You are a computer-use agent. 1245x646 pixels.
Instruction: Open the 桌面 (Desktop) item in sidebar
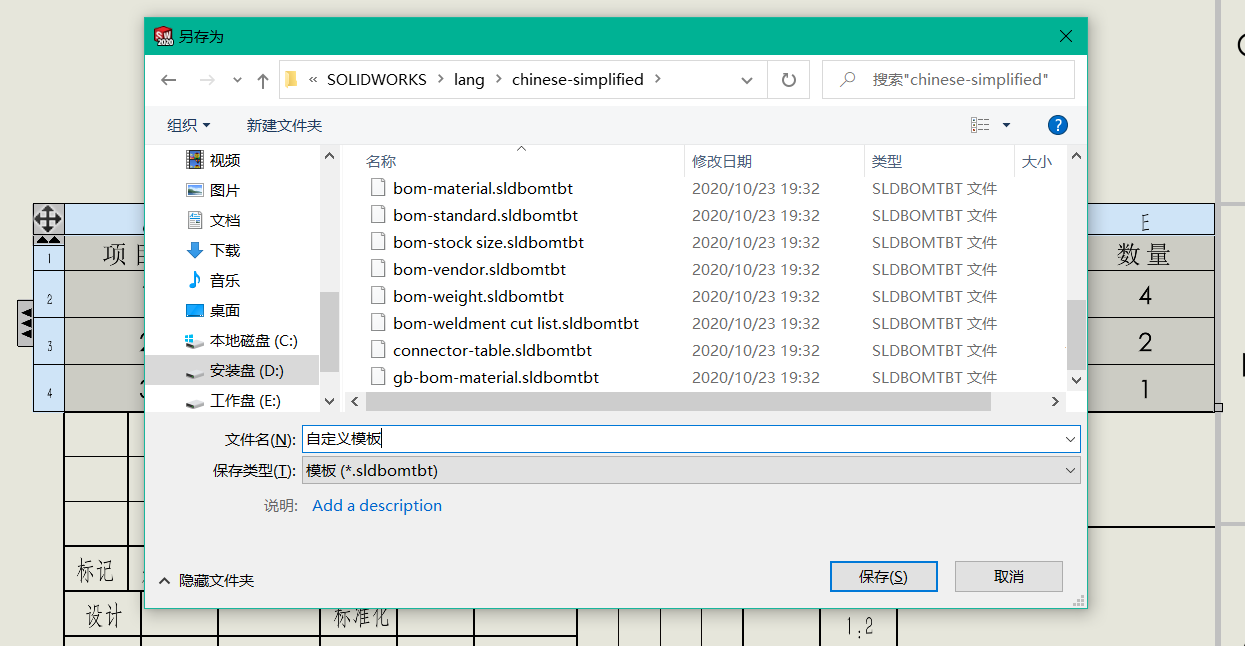[x=225, y=309]
